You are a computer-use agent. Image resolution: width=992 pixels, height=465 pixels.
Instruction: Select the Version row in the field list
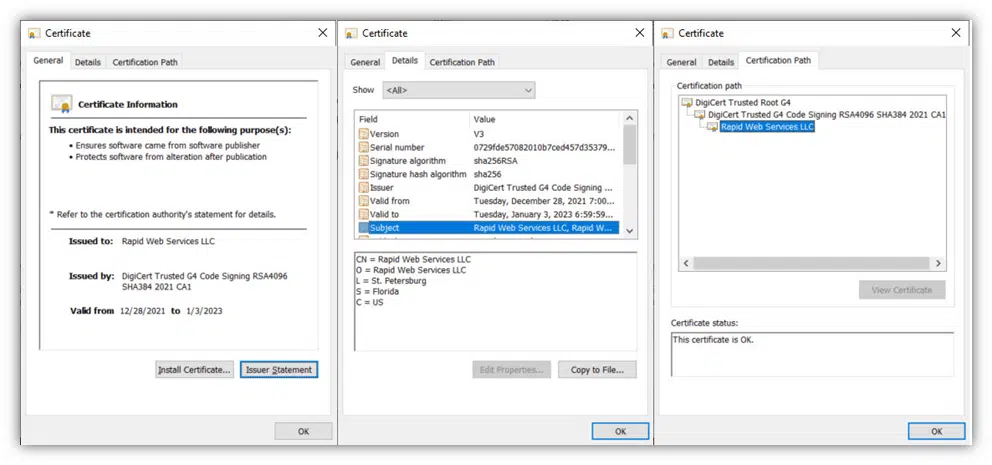pyautogui.click(x=489, y=134)
